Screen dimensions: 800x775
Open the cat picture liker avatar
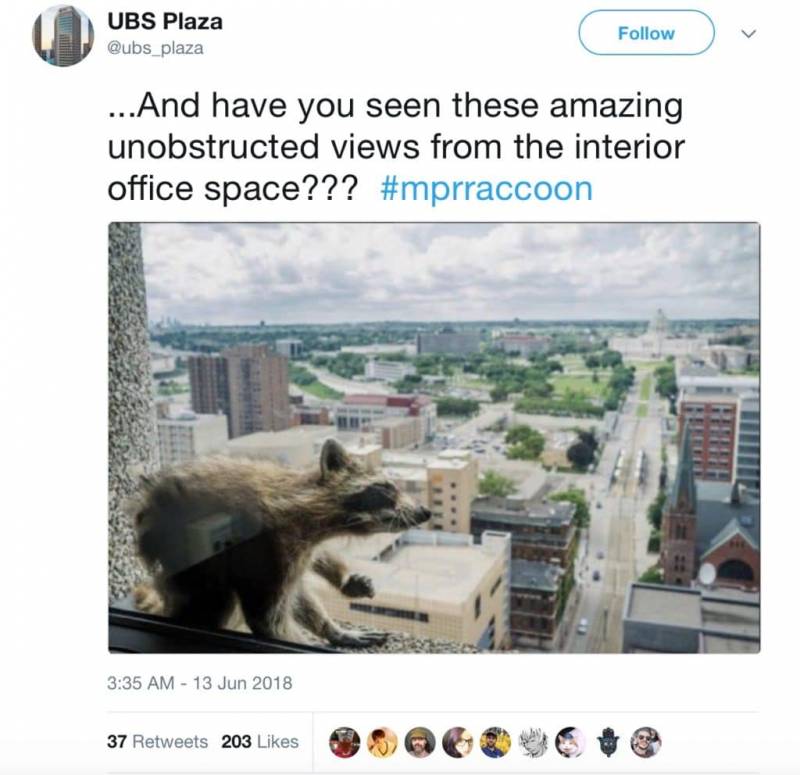(x=570, y=742)
